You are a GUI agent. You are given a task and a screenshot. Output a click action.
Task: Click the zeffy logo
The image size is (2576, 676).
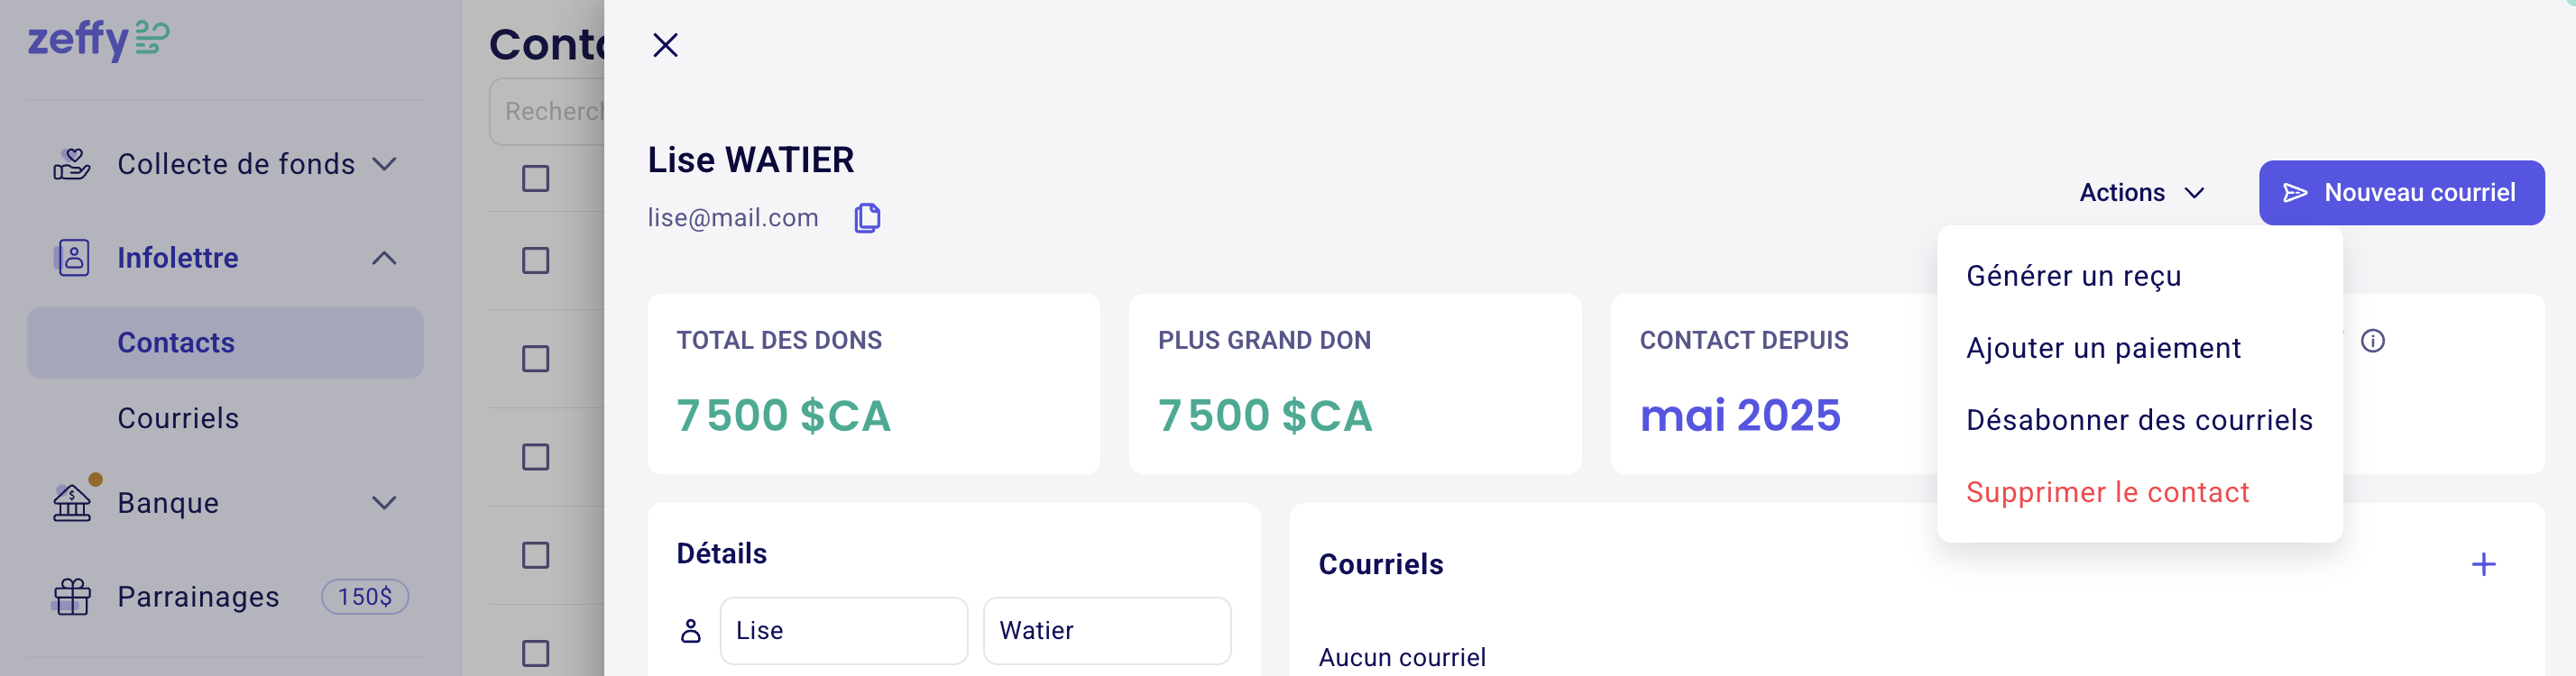point(98,40)
